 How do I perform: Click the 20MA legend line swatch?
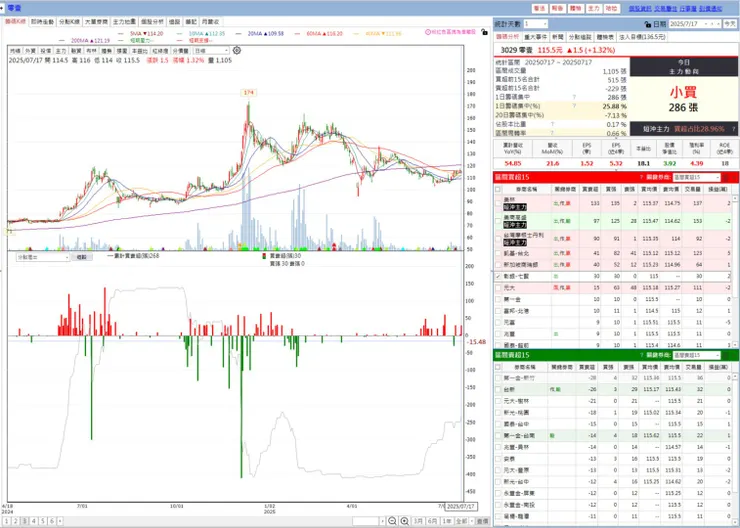239,34
